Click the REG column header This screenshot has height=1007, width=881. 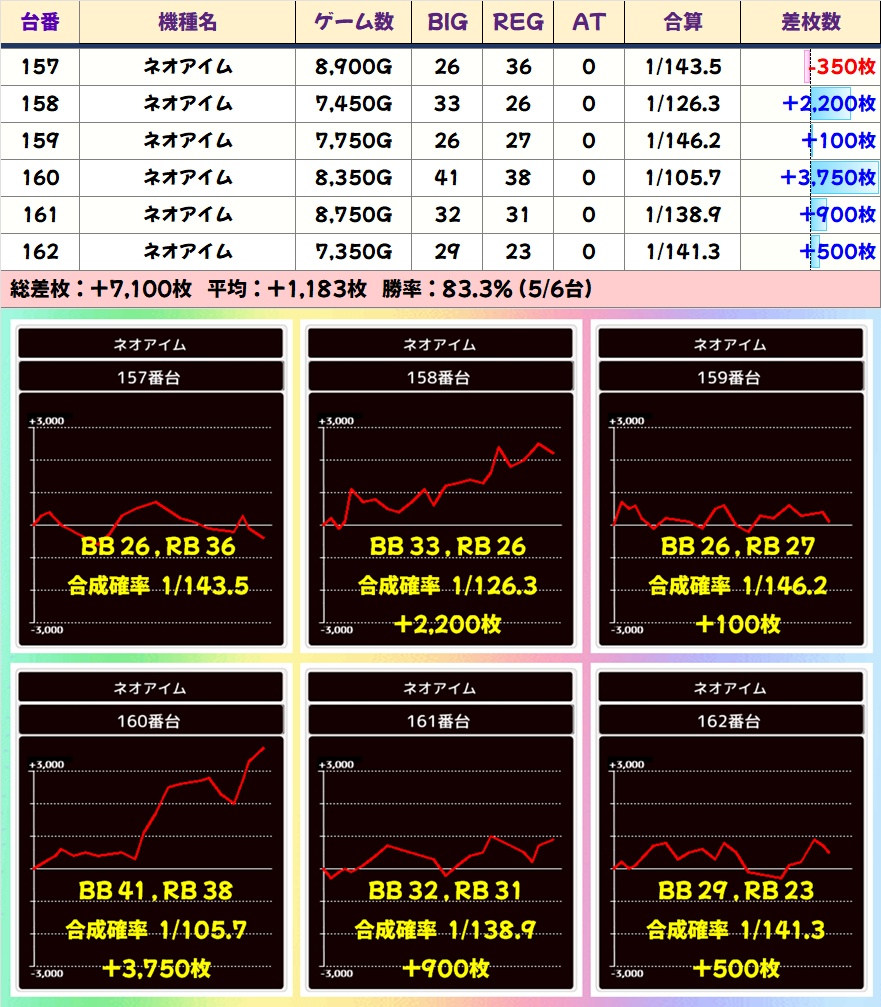click(x=518, y=22)
